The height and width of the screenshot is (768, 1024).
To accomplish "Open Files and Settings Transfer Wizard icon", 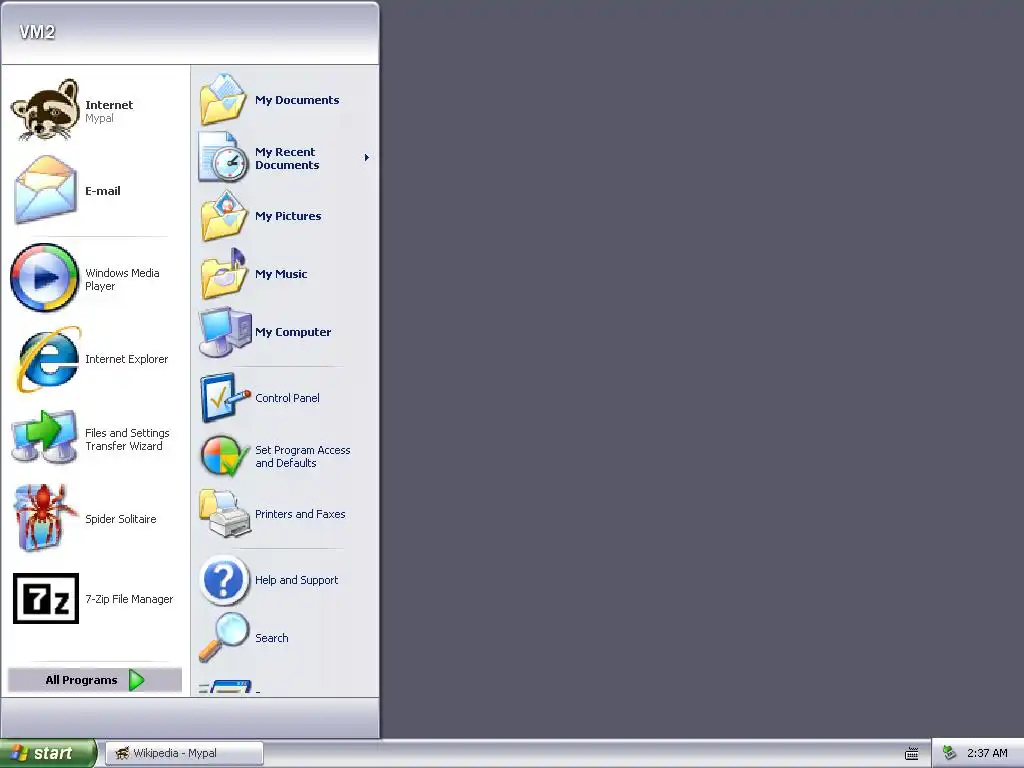I will (x=44, y=438).
